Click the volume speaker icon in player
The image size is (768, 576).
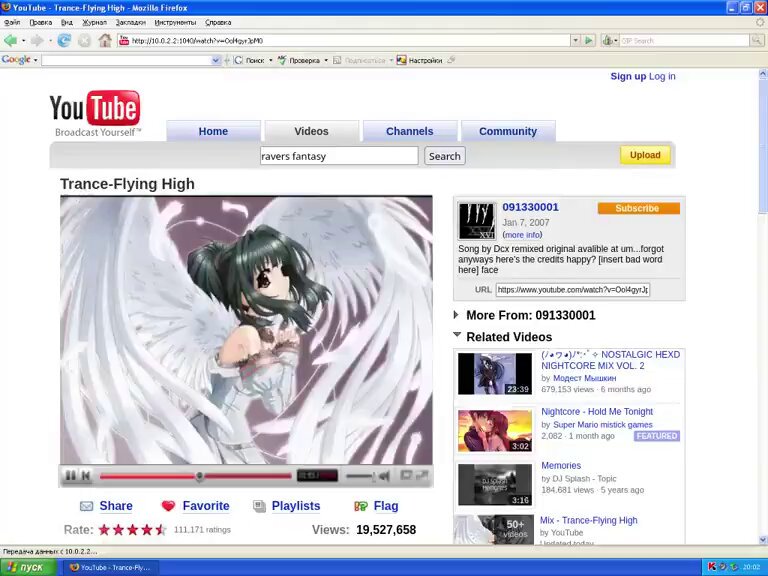point(381,476)
